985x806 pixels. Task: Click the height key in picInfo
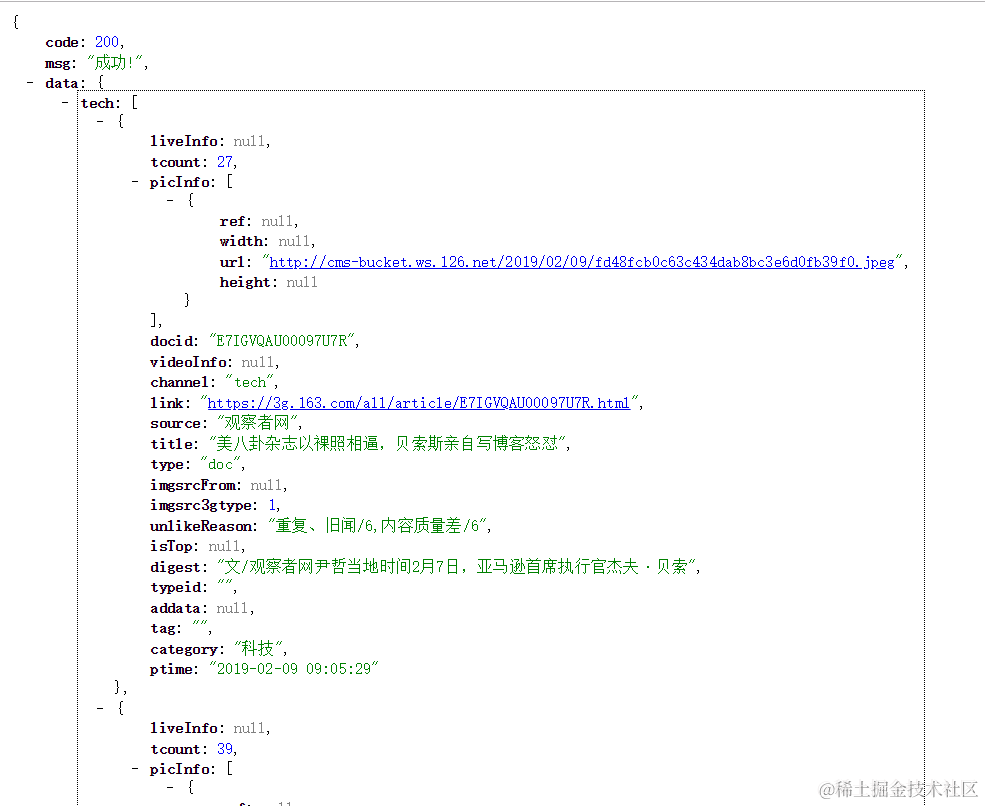click(245, 283)
